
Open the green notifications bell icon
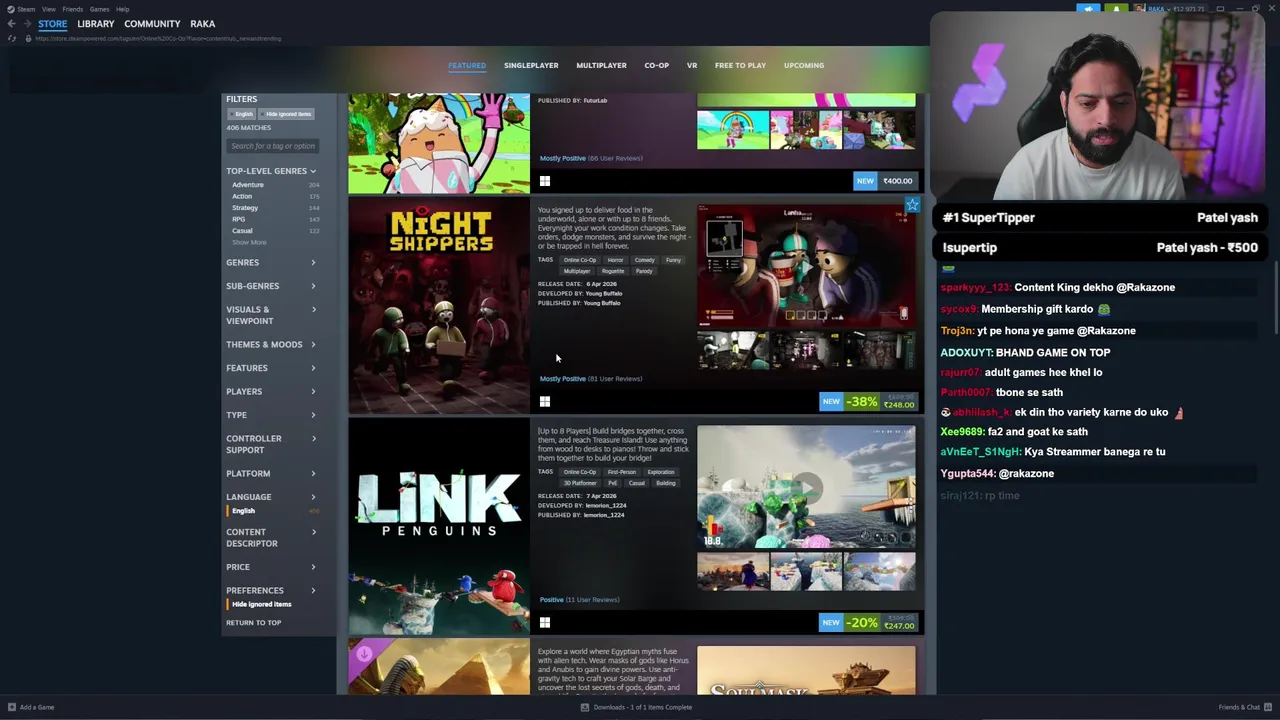tap(1116, 9)
